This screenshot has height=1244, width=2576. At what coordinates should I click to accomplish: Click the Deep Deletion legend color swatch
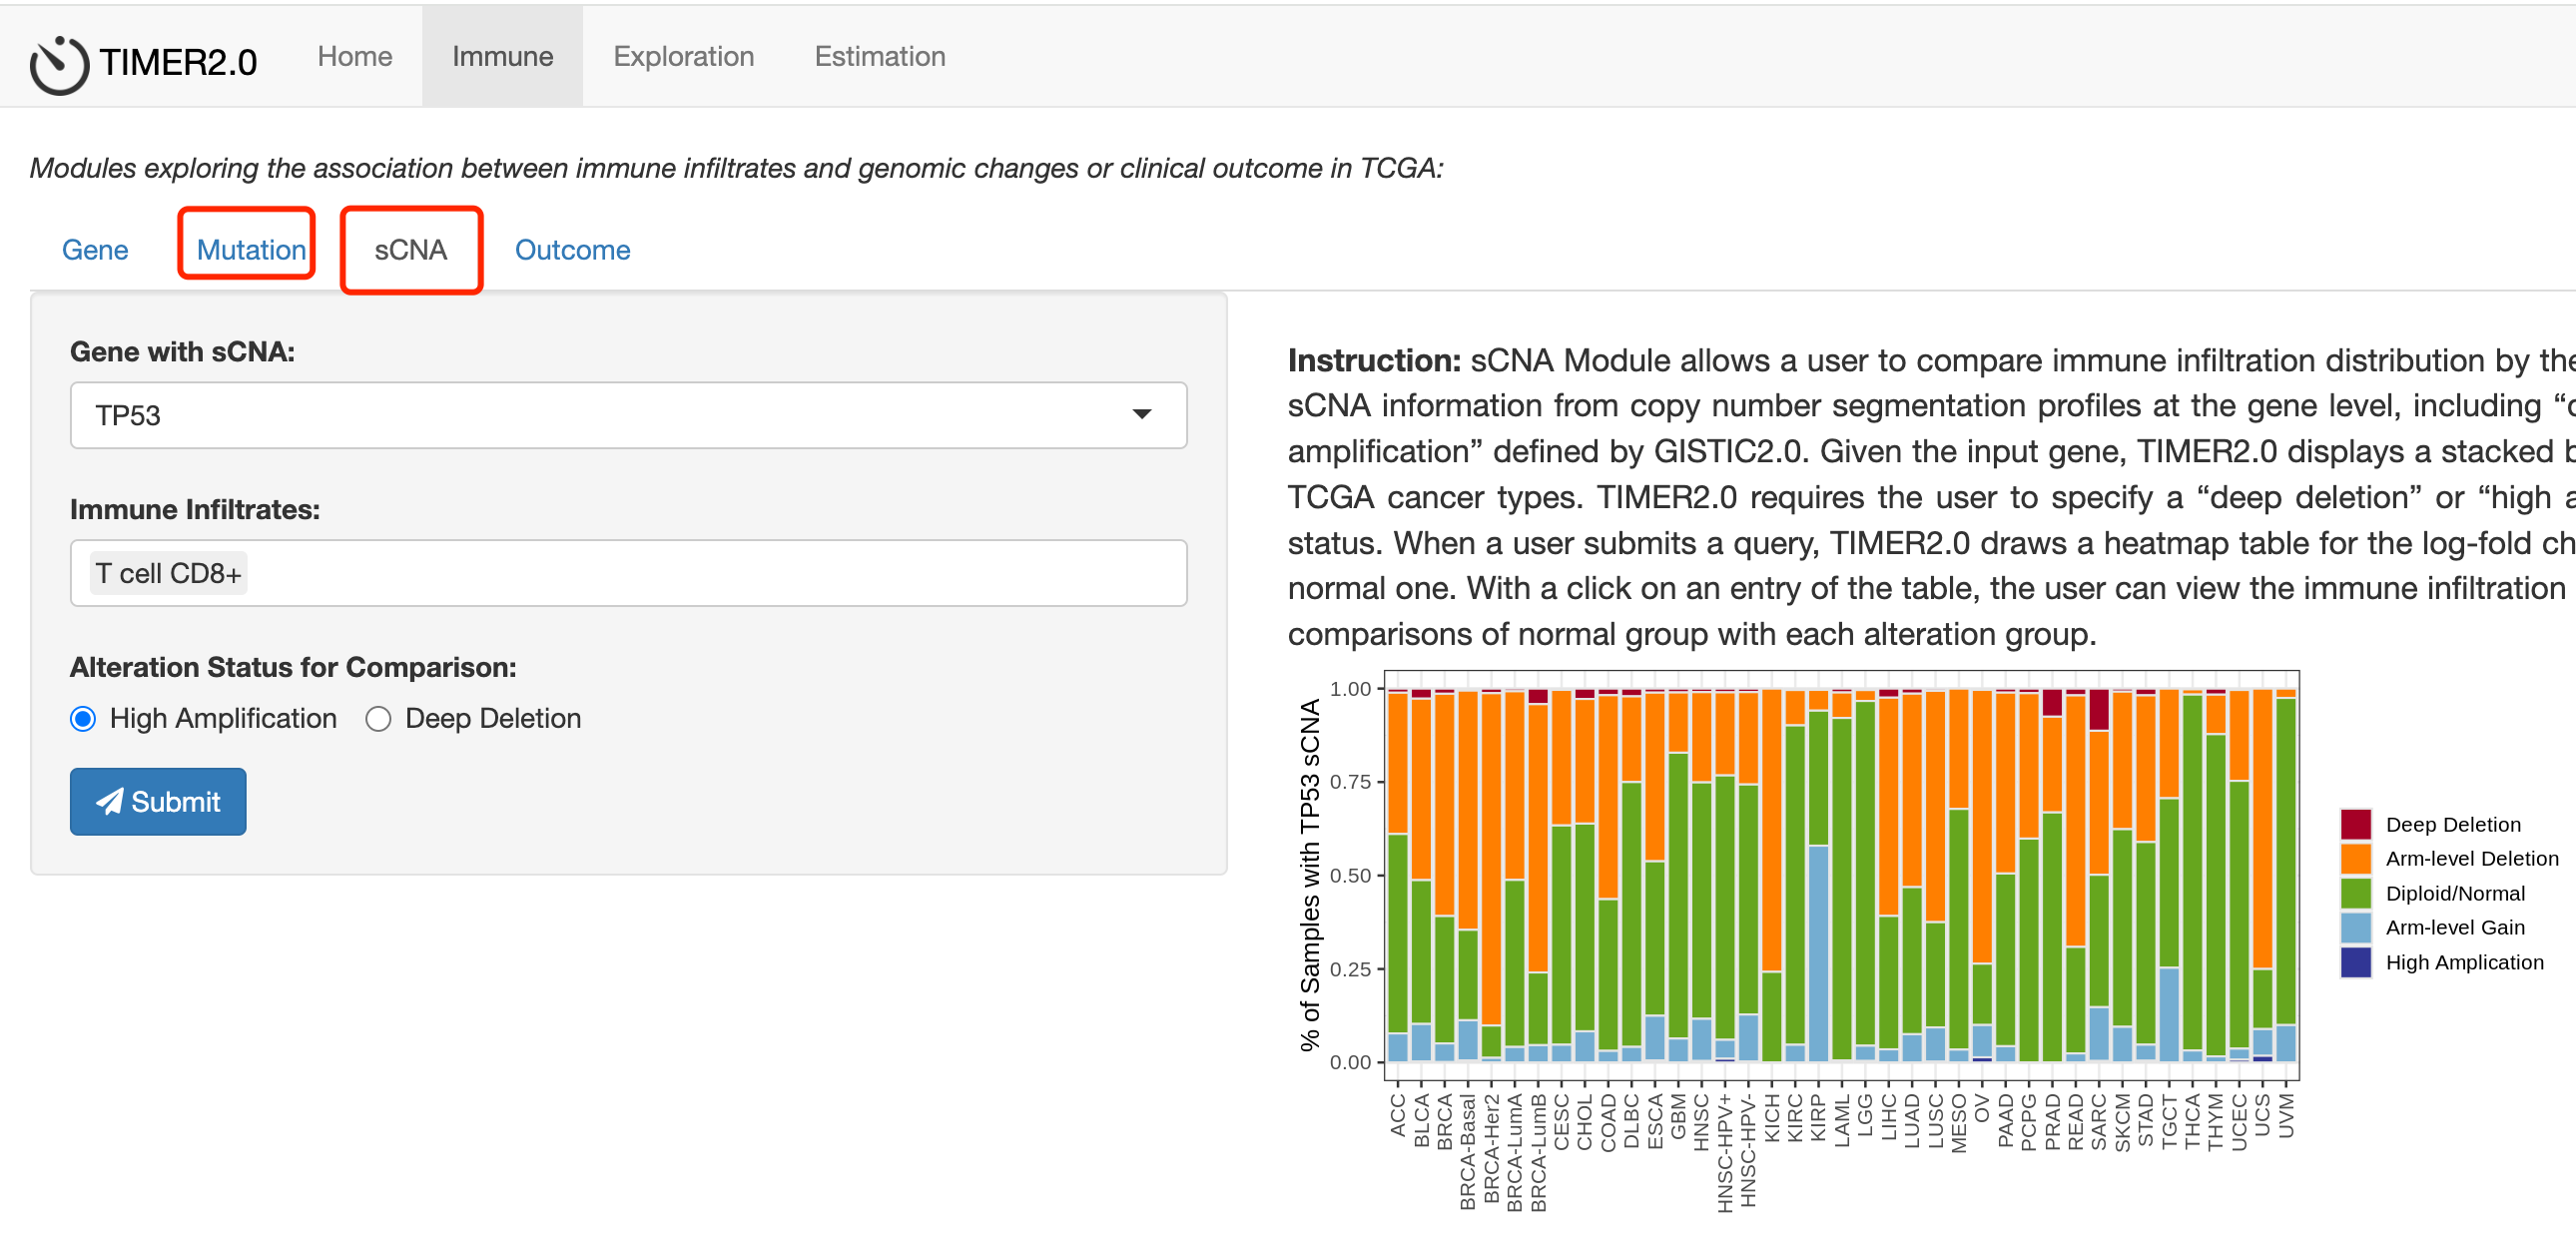pyautogui.click(x=2355, y=824)
